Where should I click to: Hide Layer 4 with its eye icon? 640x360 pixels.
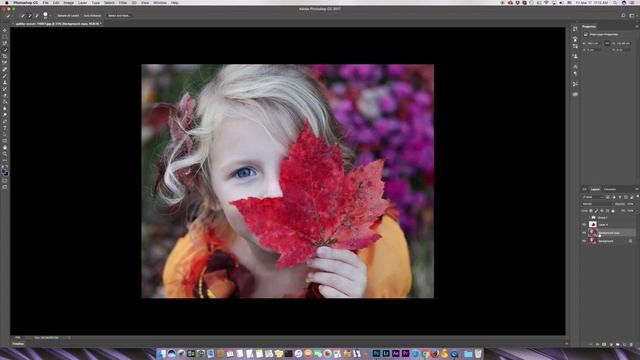point(584,224)
